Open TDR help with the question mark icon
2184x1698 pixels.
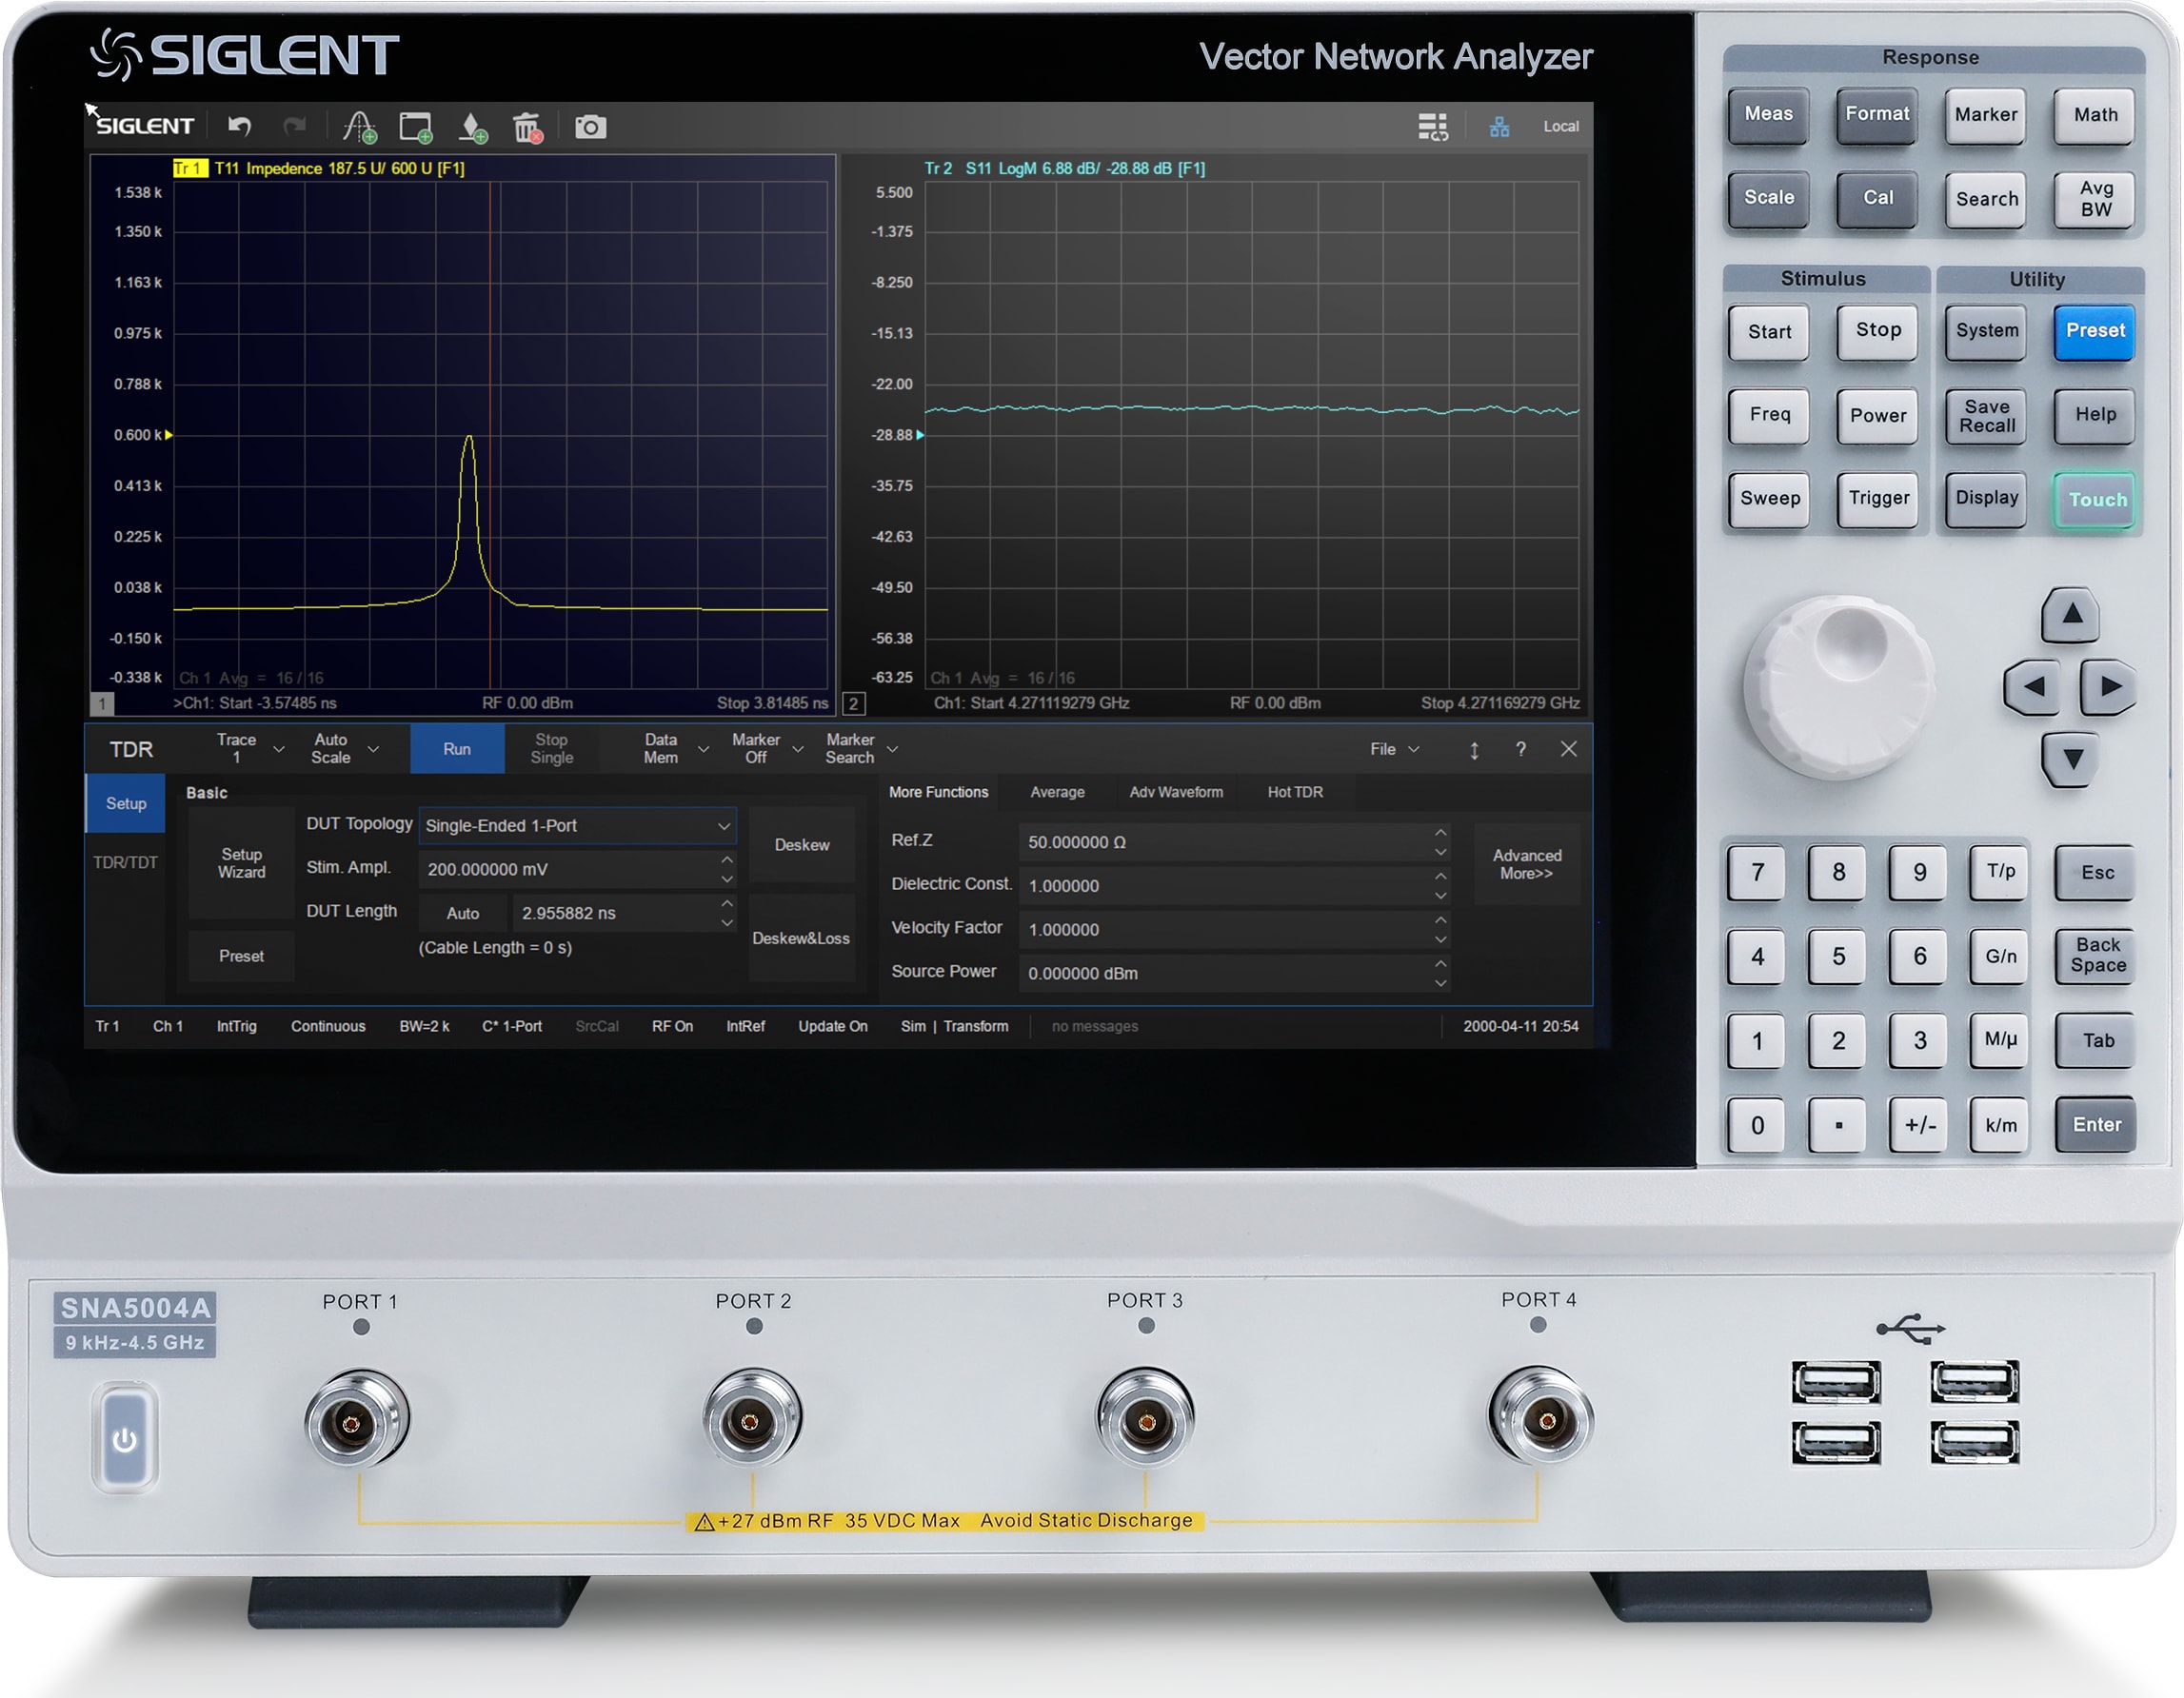coord(1520,749)
